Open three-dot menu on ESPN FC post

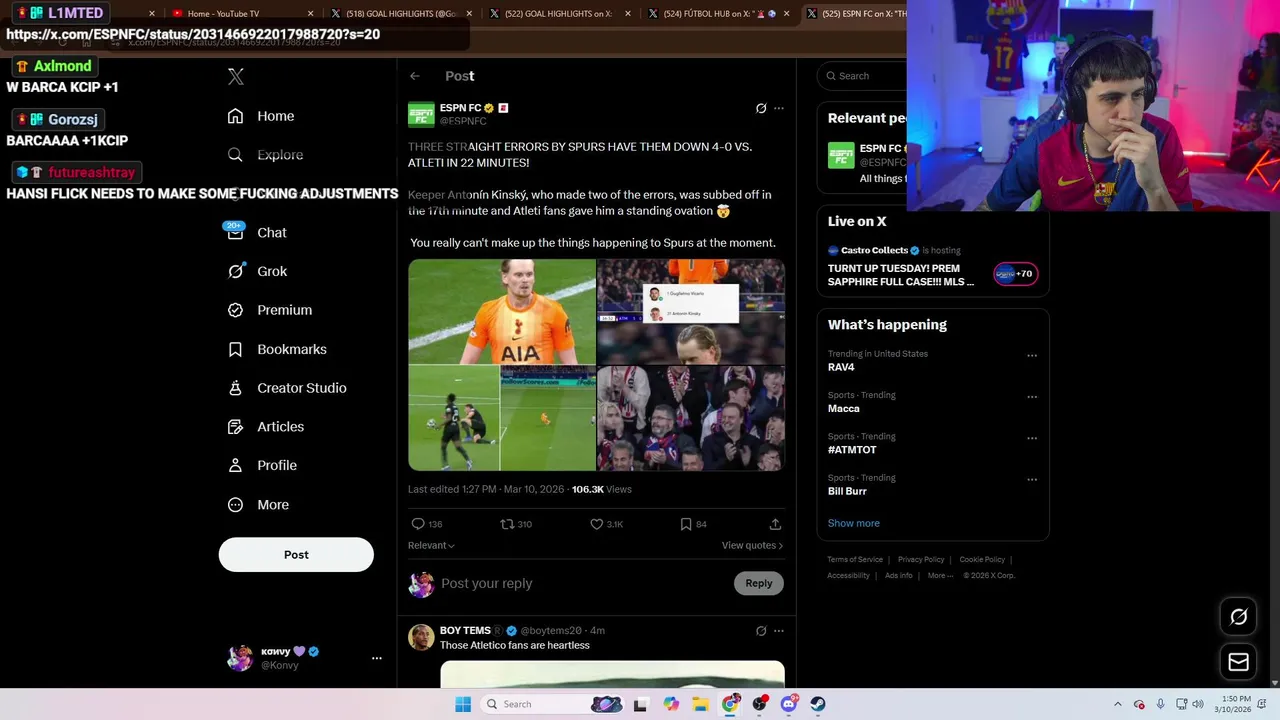[x=779, y=108]
